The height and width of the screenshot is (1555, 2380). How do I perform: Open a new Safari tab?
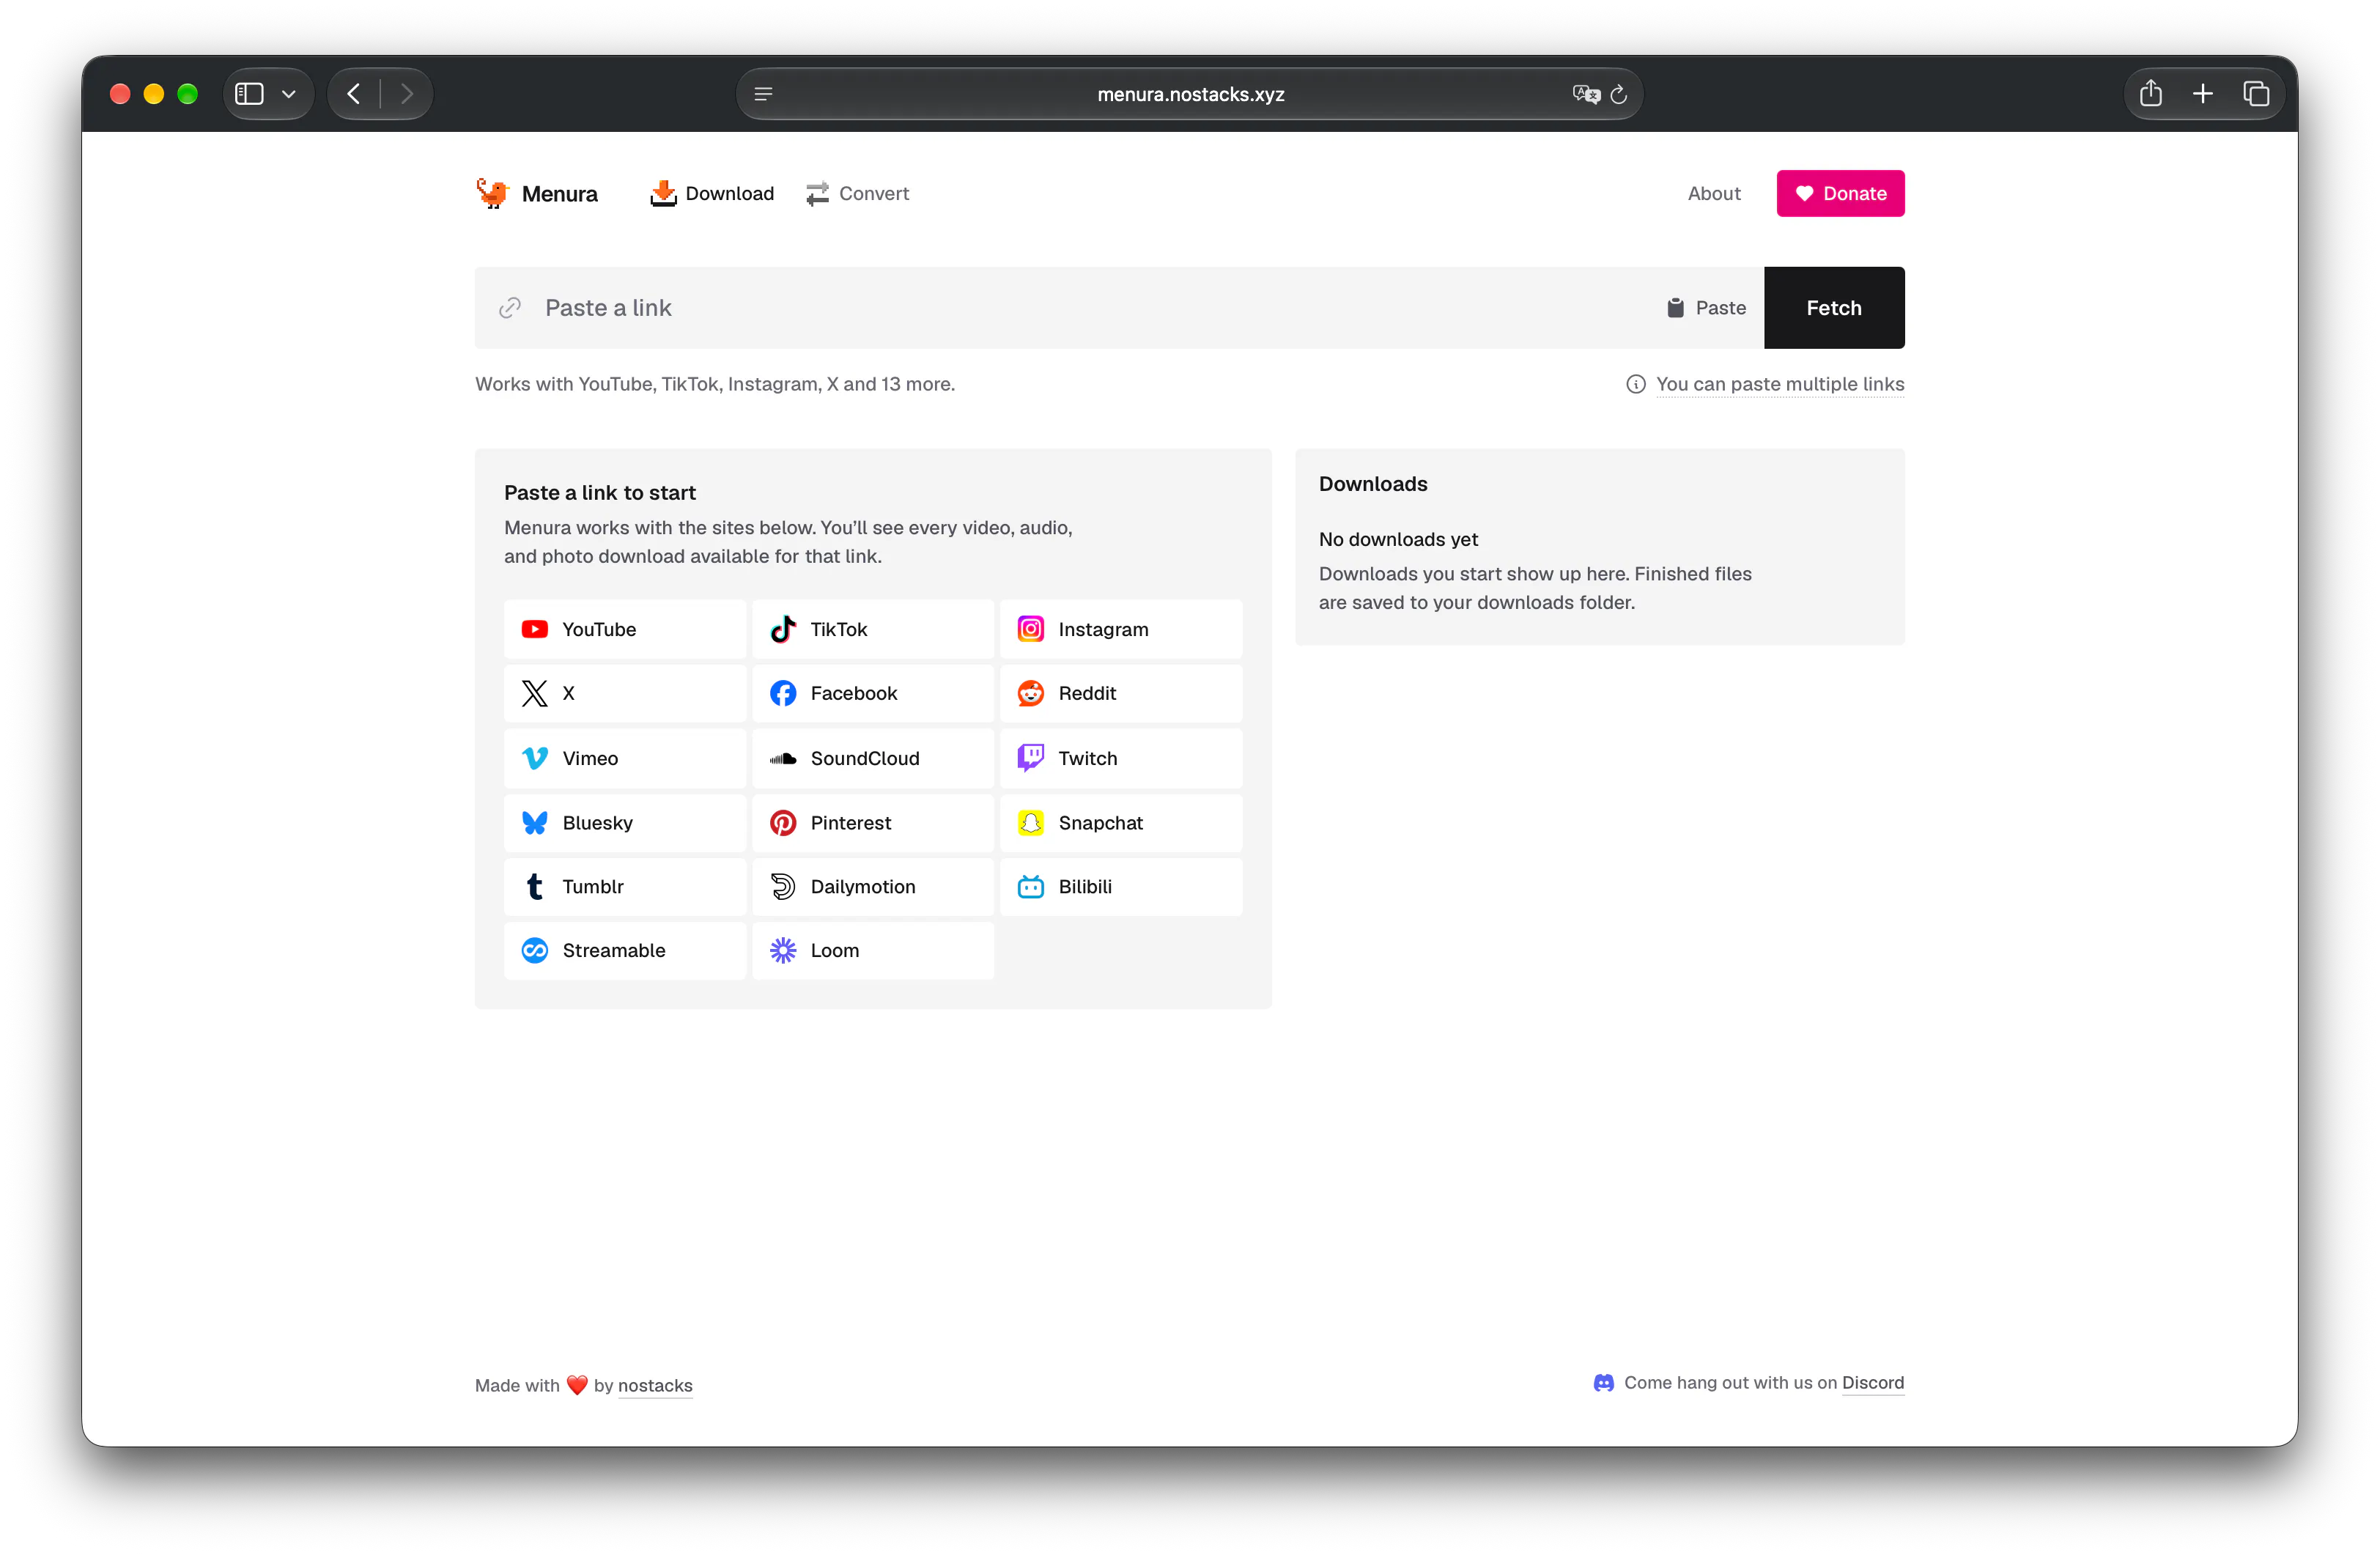click(x=2203, y=94)
